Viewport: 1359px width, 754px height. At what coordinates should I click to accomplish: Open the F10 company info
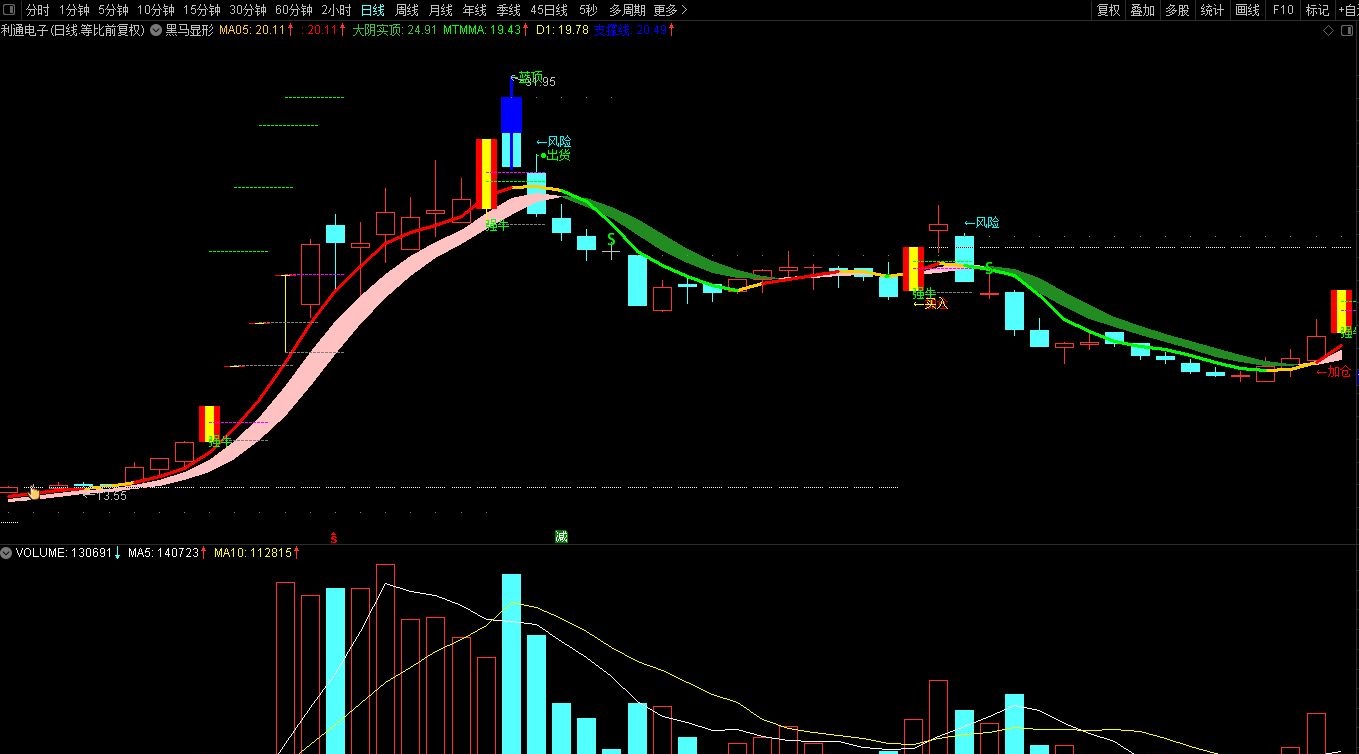tap(1282, 10)
